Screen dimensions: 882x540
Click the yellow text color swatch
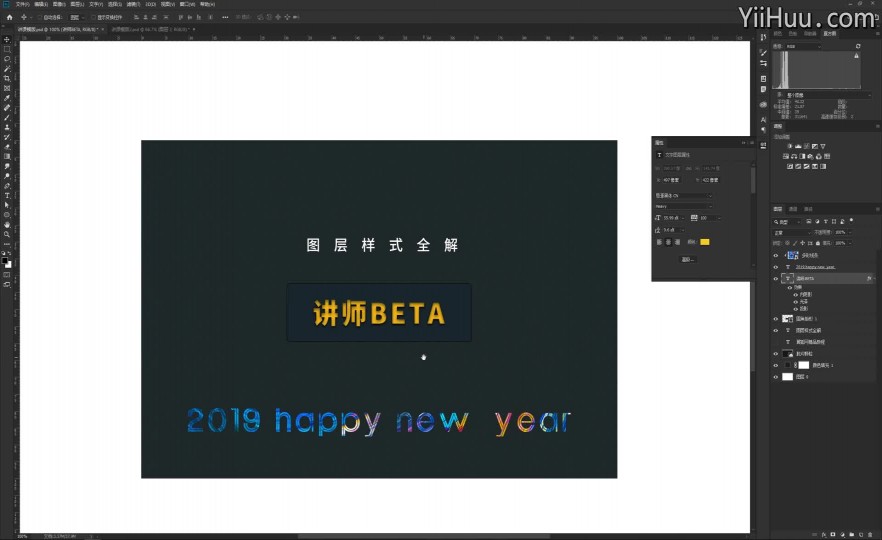705,242
